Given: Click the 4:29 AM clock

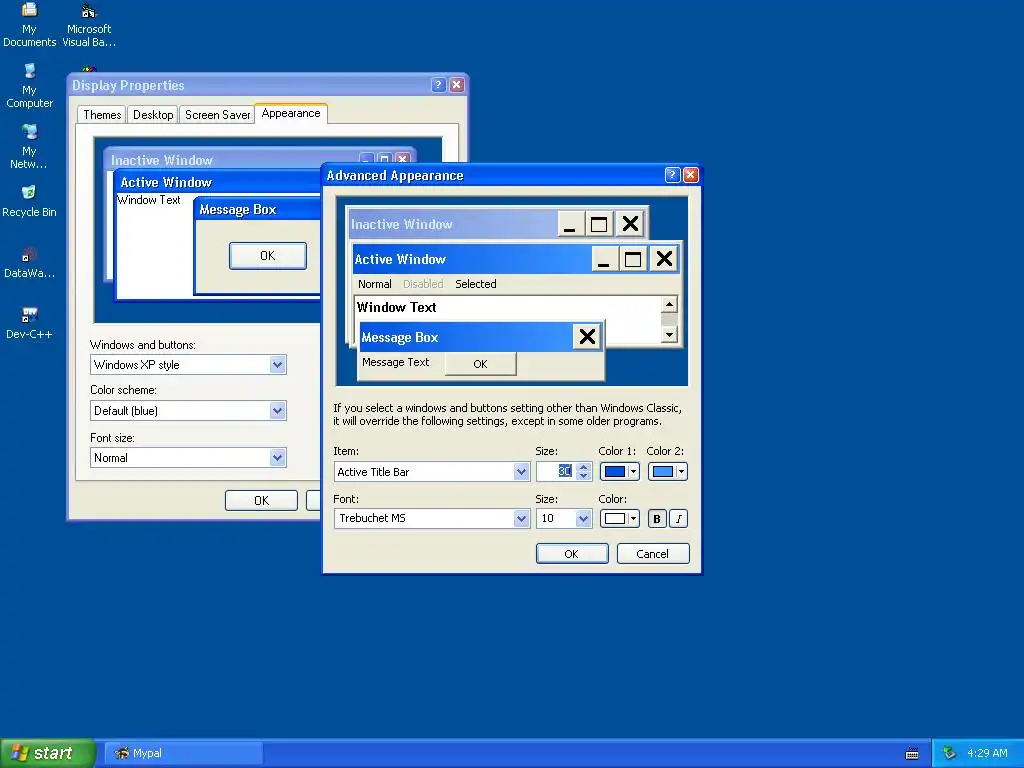Looking at the screenshot, I should pos(987,753).
